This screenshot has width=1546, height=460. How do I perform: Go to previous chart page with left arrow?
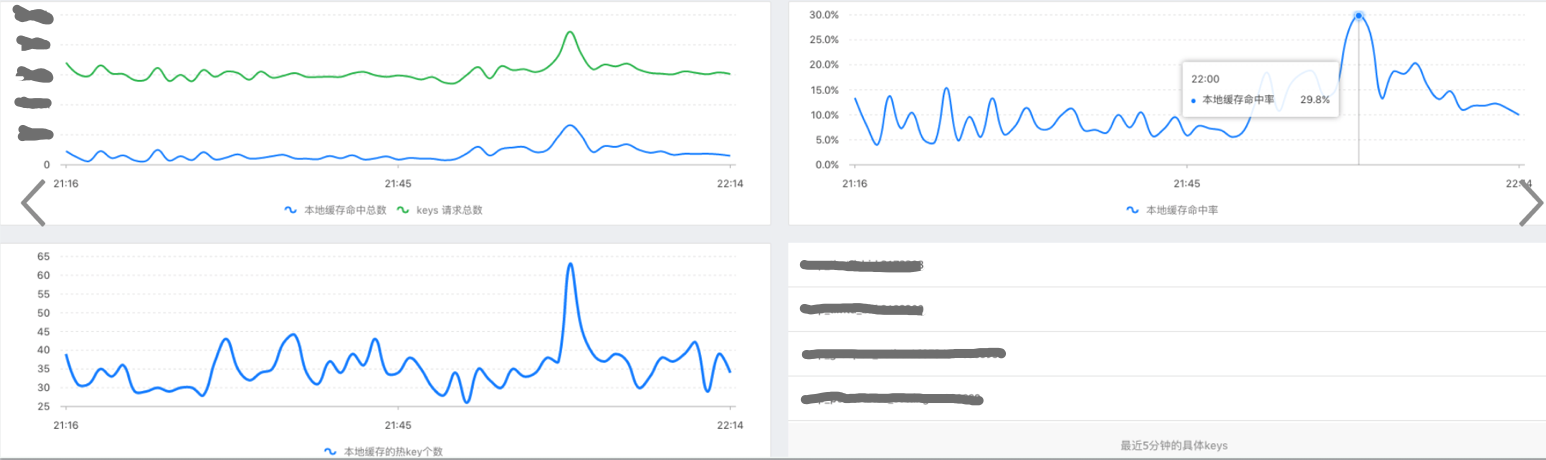click(x=33, y=203)
